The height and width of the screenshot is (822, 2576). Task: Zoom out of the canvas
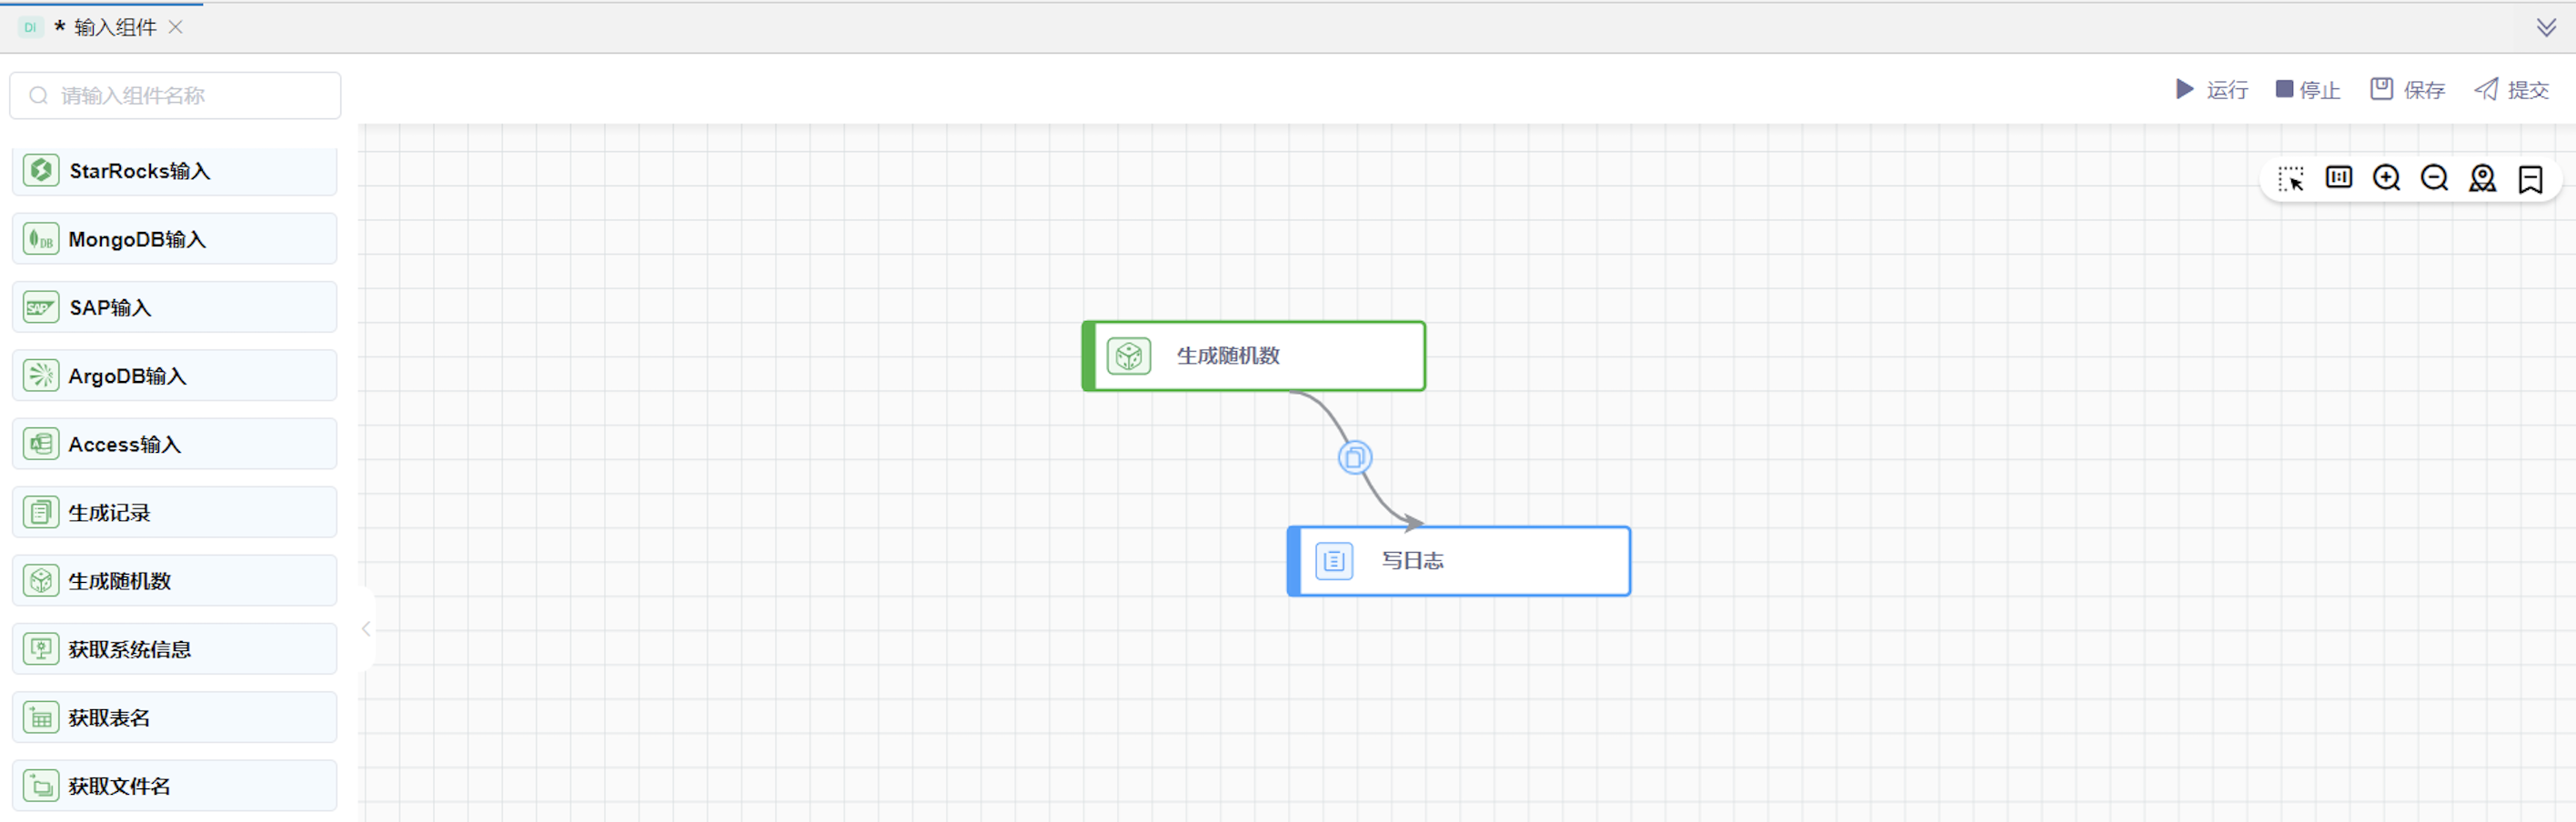(2434, 178)
